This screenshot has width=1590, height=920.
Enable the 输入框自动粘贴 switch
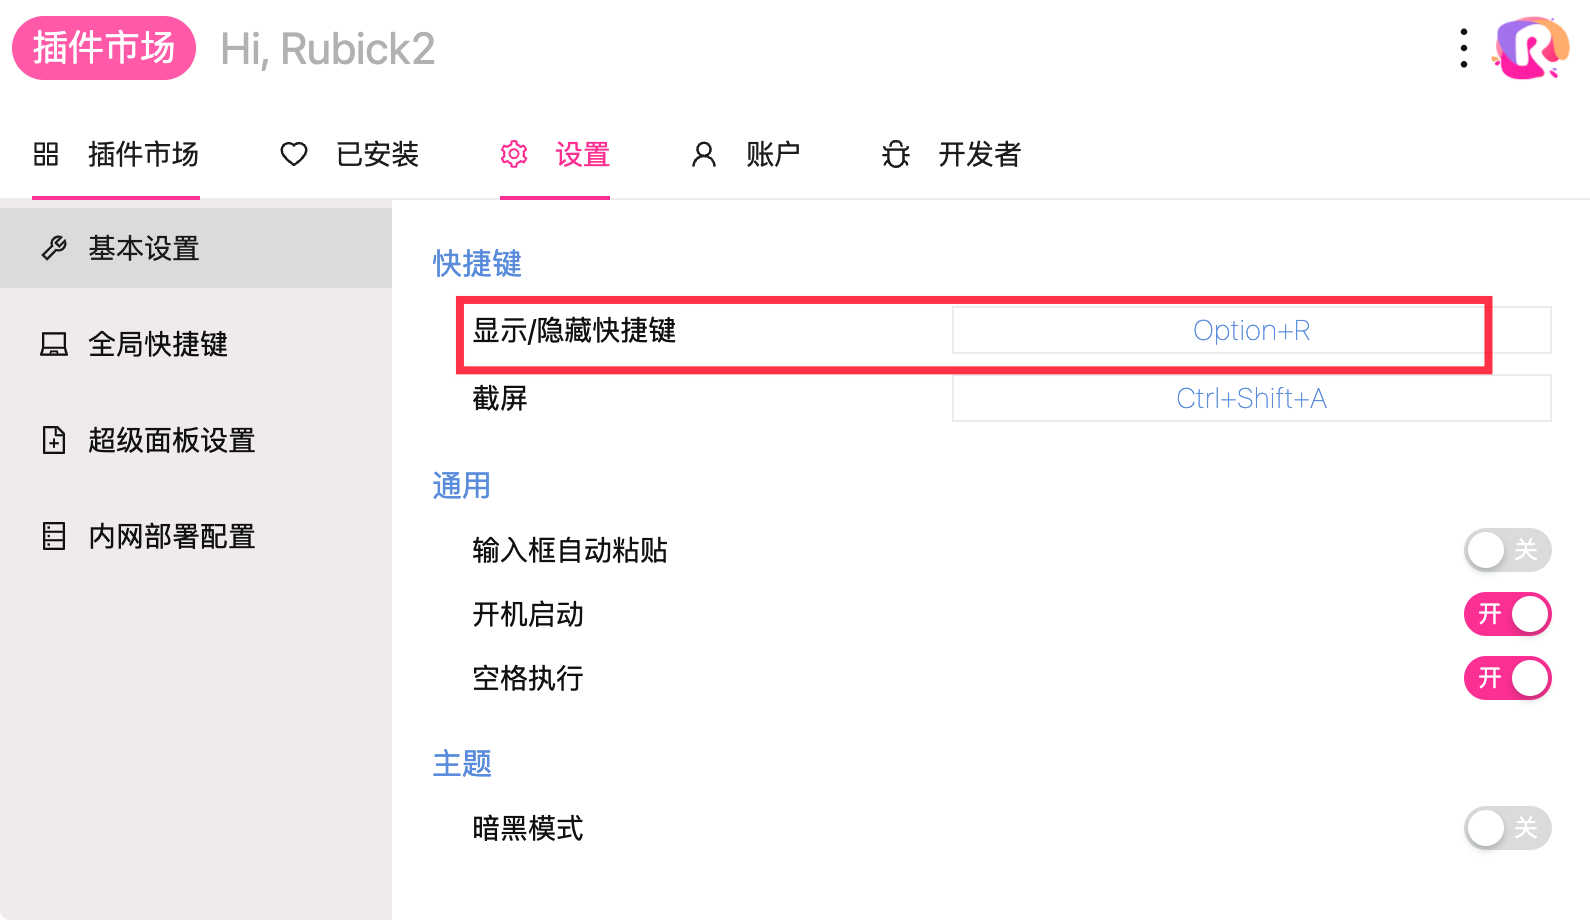[1507, 550]
